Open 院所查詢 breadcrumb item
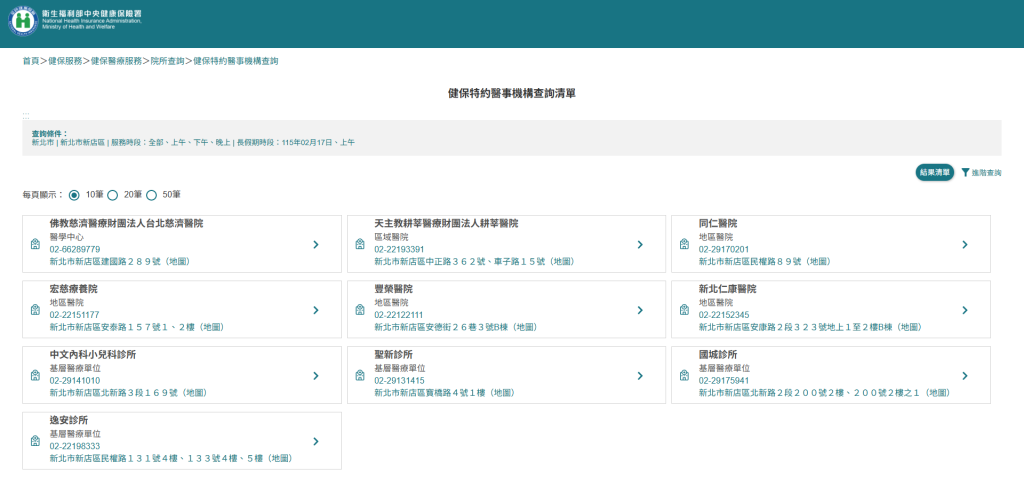 pyautogui.click(x=167, y=61)
